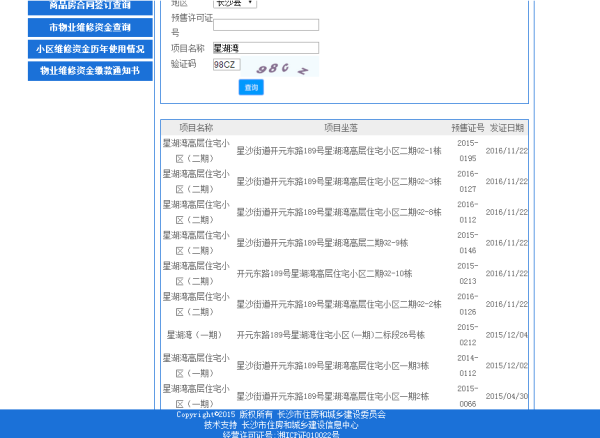This screenshot has height=438, width=600.
Task: Select 小区维修资金历年使用情况 sidebar item
Action: [90, 49]
